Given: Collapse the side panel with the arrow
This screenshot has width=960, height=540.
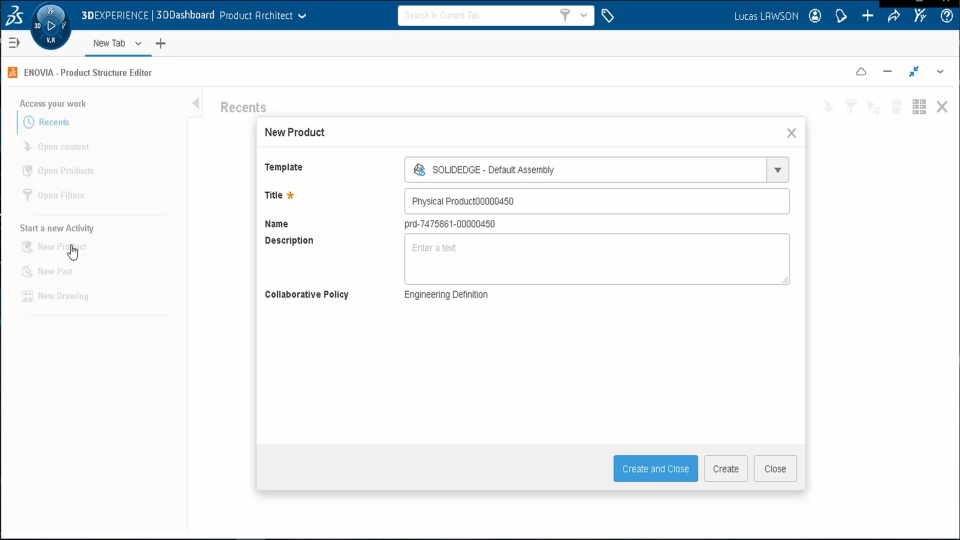Looking at the screenshot, I should pos(196,104).
